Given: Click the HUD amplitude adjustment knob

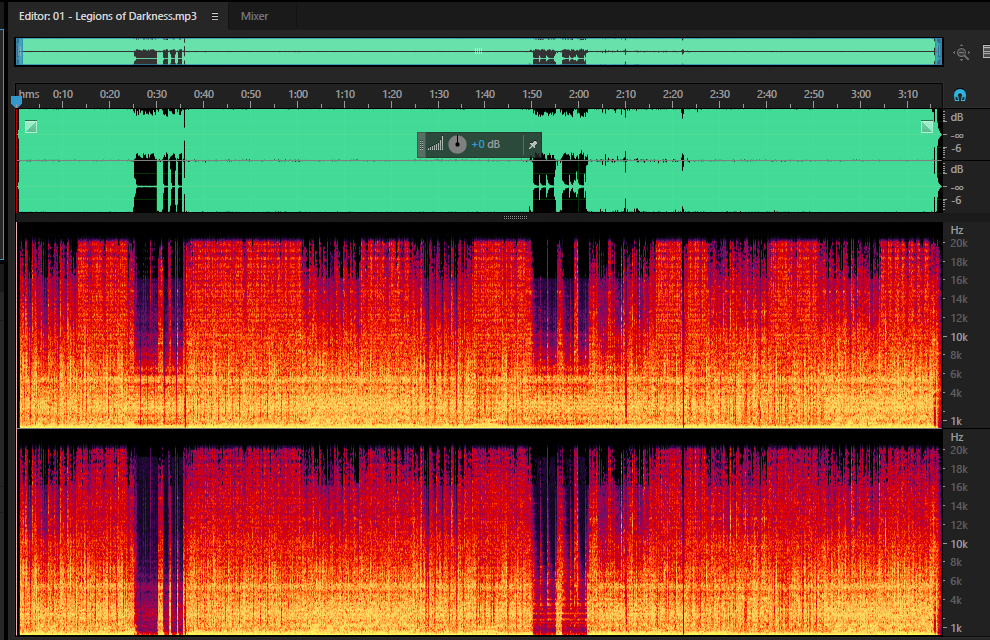Looking at the screenshot, I should click(x=457, y=145).
